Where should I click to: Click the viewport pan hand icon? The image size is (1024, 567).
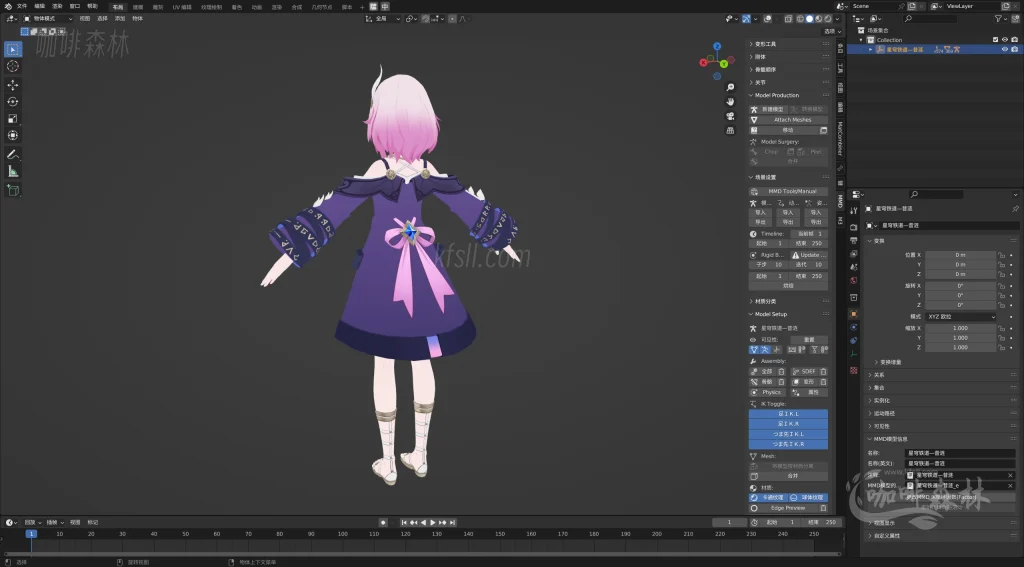click(730, 101)
